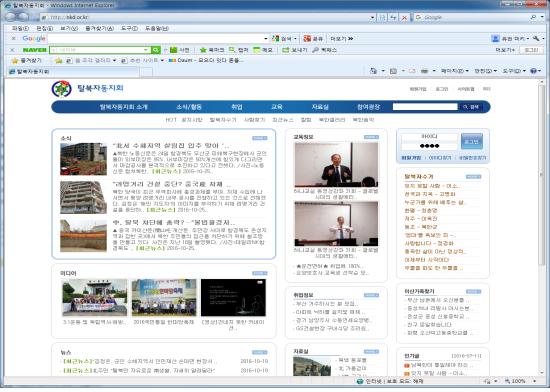Viewport: 550px width, 392px height.
Task: Click the home icon in command bar
Action: point(373,71)
